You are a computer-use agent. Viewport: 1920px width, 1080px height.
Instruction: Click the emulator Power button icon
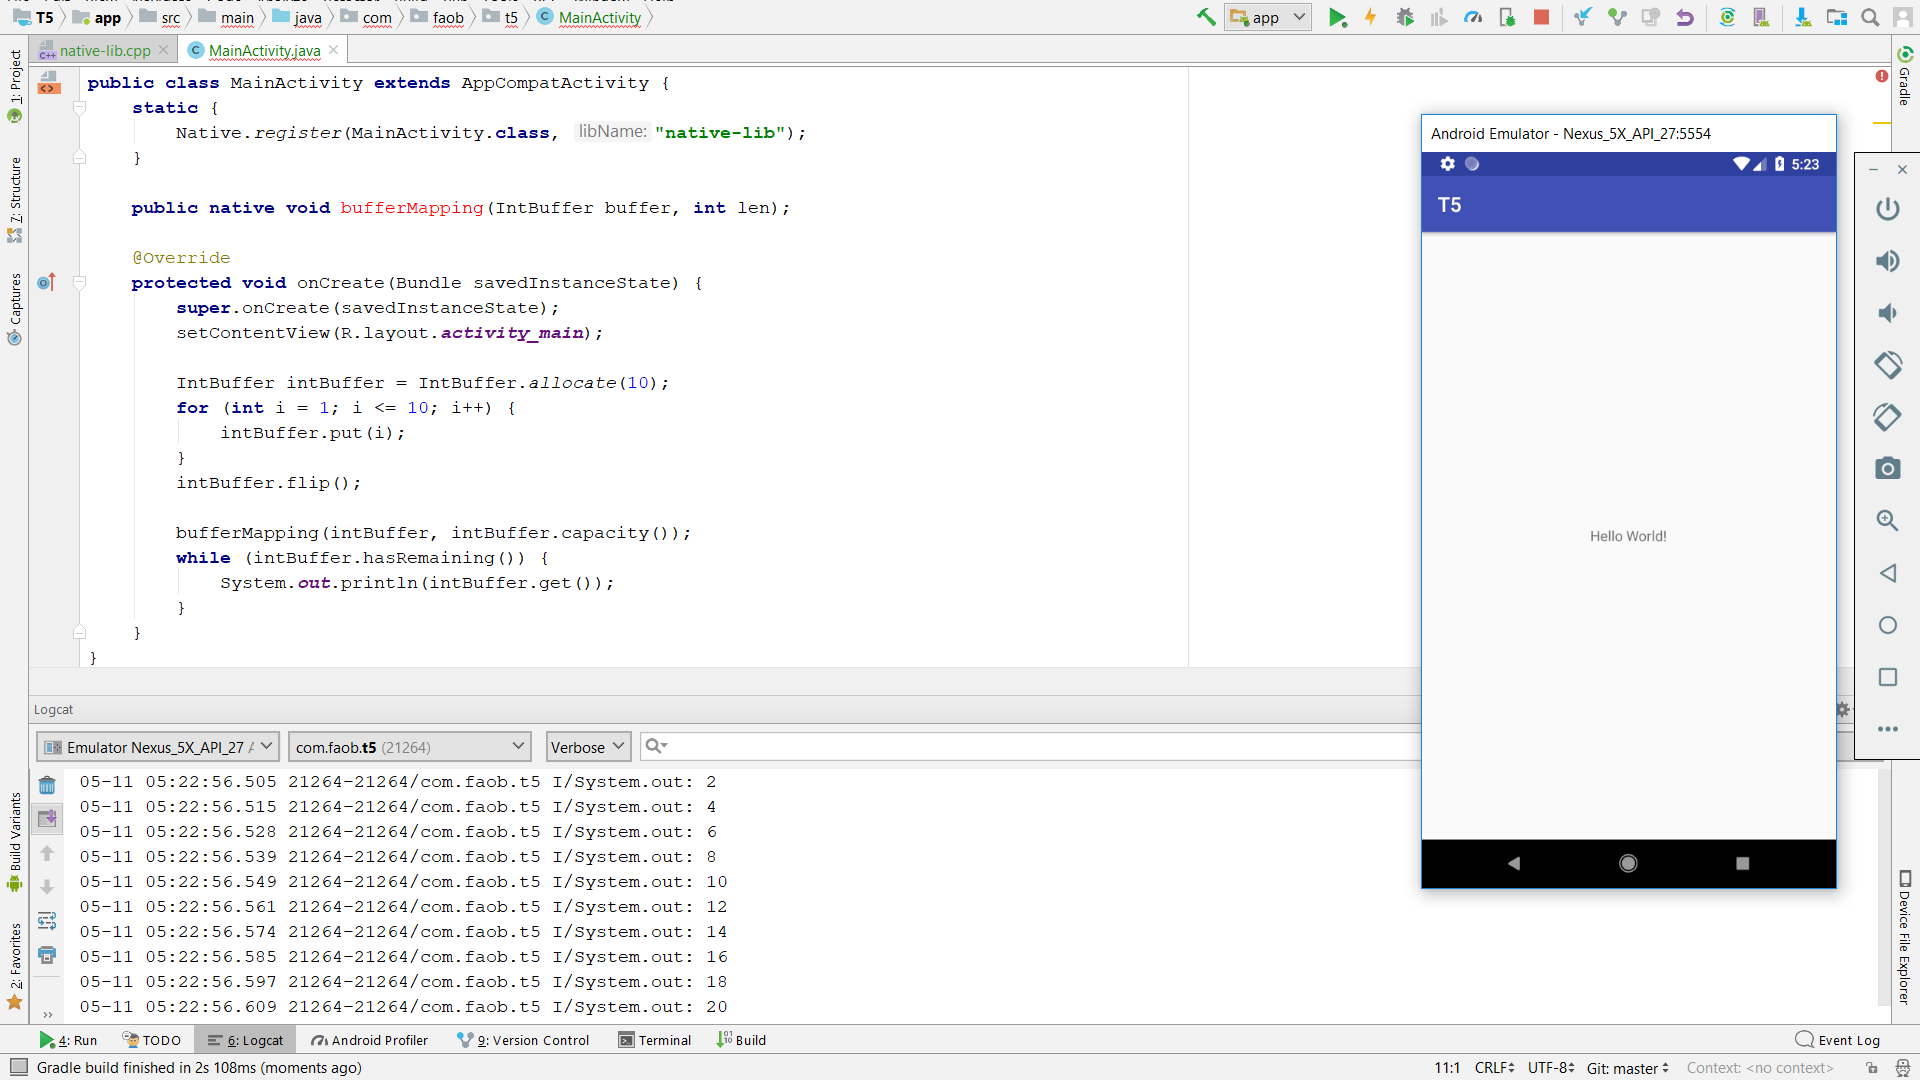point(1887,209)
